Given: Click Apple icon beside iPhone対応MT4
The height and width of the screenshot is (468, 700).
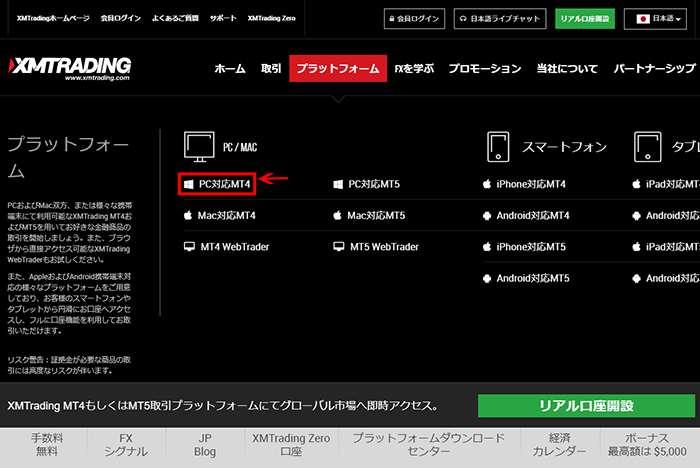Looking at the screenshot, I should [487, 184].
